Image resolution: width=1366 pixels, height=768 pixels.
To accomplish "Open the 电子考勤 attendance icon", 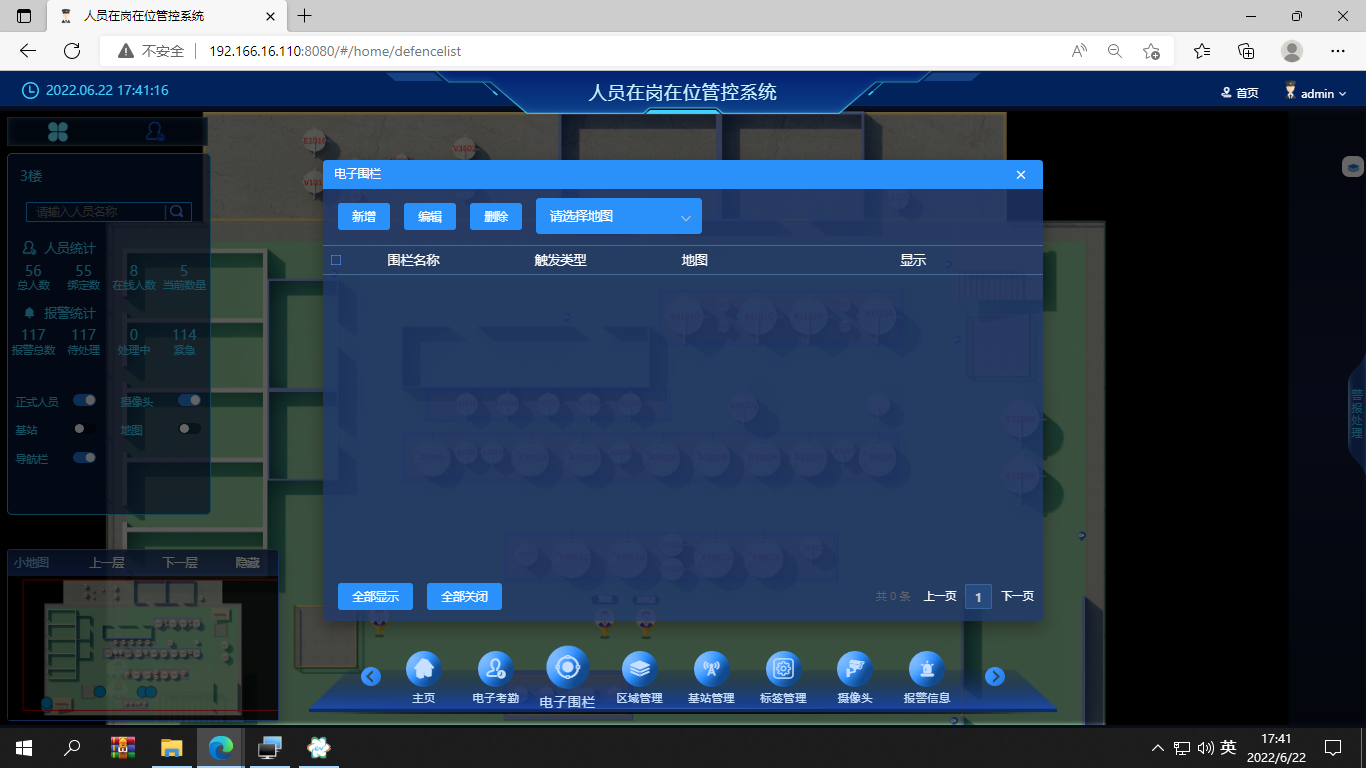I will click(x=495, y=669).
